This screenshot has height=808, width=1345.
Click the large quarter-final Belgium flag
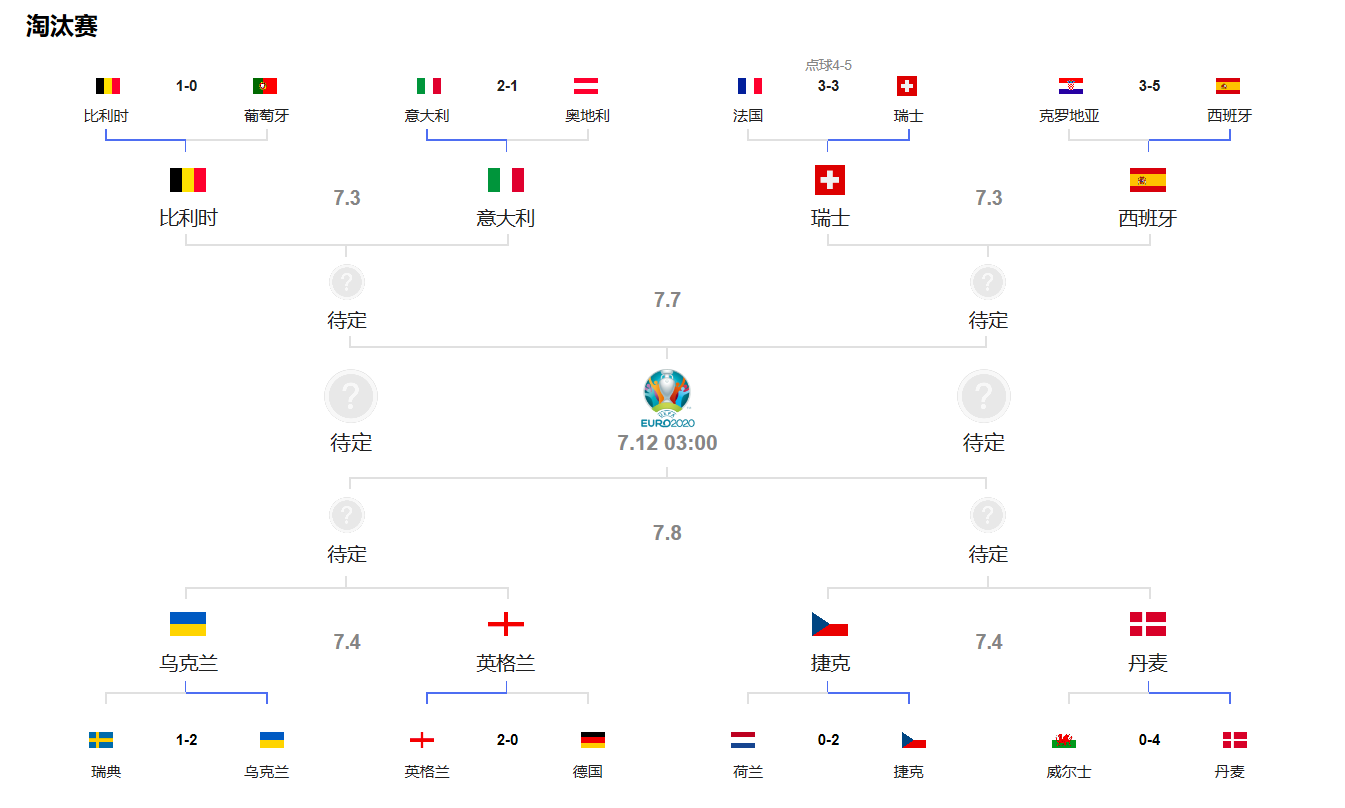pos(188,180)
